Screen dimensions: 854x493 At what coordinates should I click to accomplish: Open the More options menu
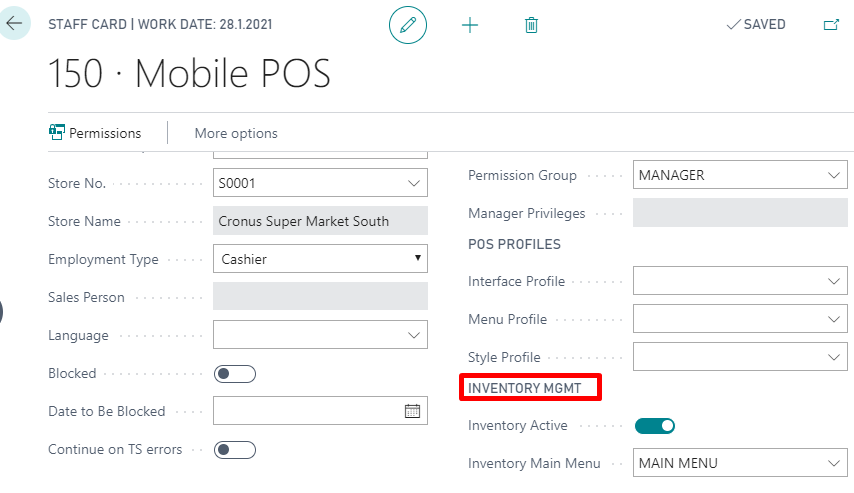click(x=236, y=133)
